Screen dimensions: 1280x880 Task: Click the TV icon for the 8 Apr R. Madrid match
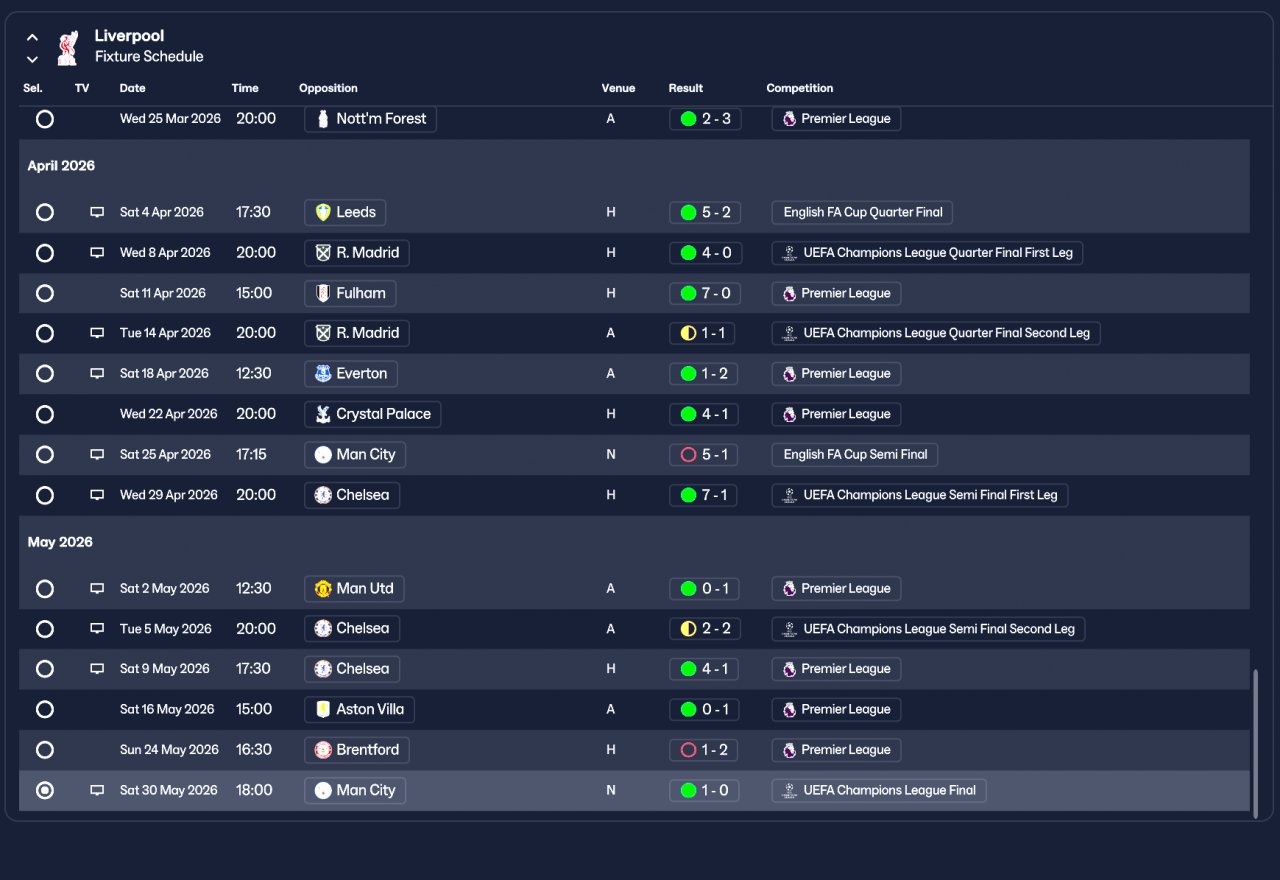point(97,253)
